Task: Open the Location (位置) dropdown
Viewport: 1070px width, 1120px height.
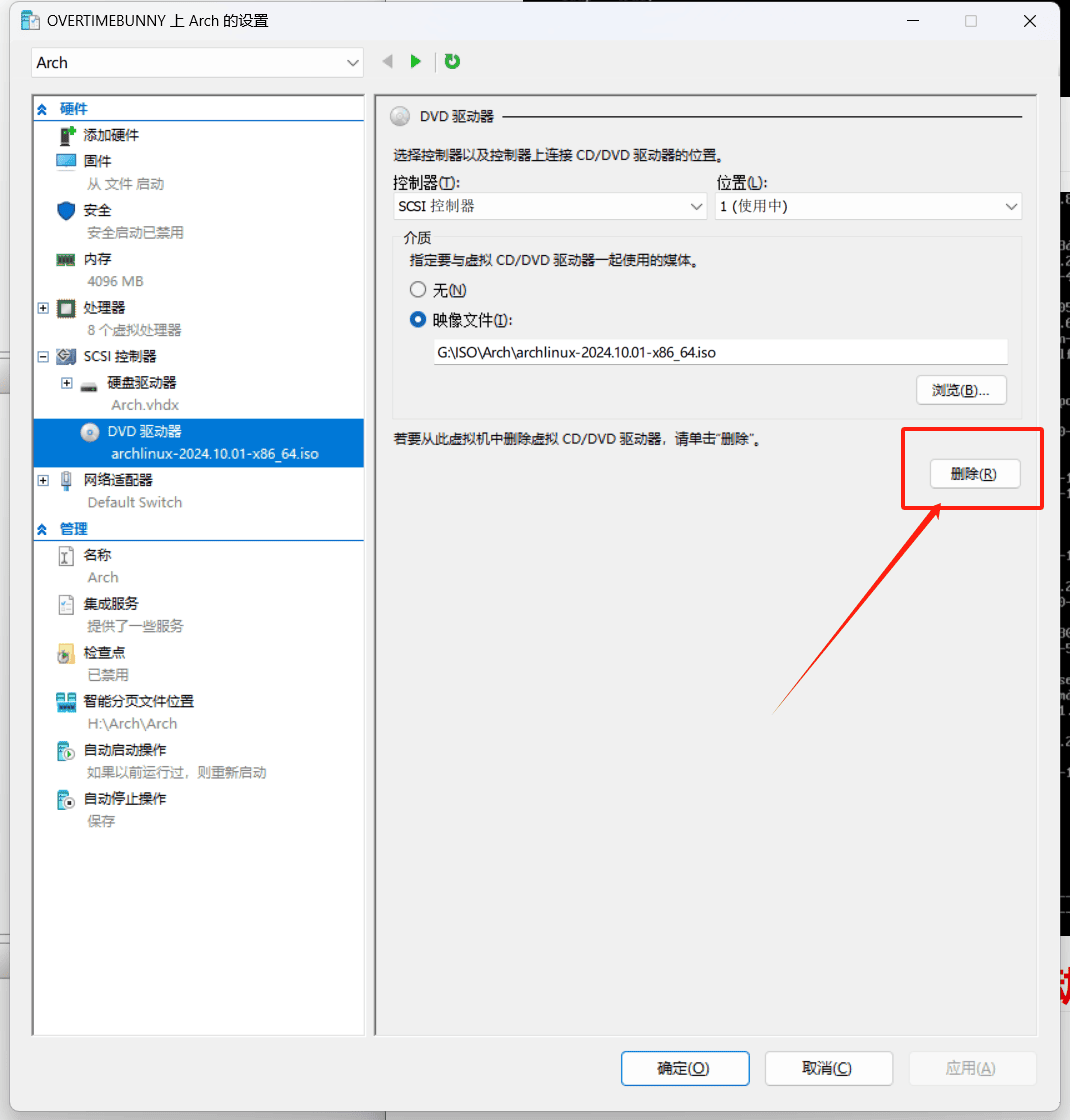Action: coord(867,206)
